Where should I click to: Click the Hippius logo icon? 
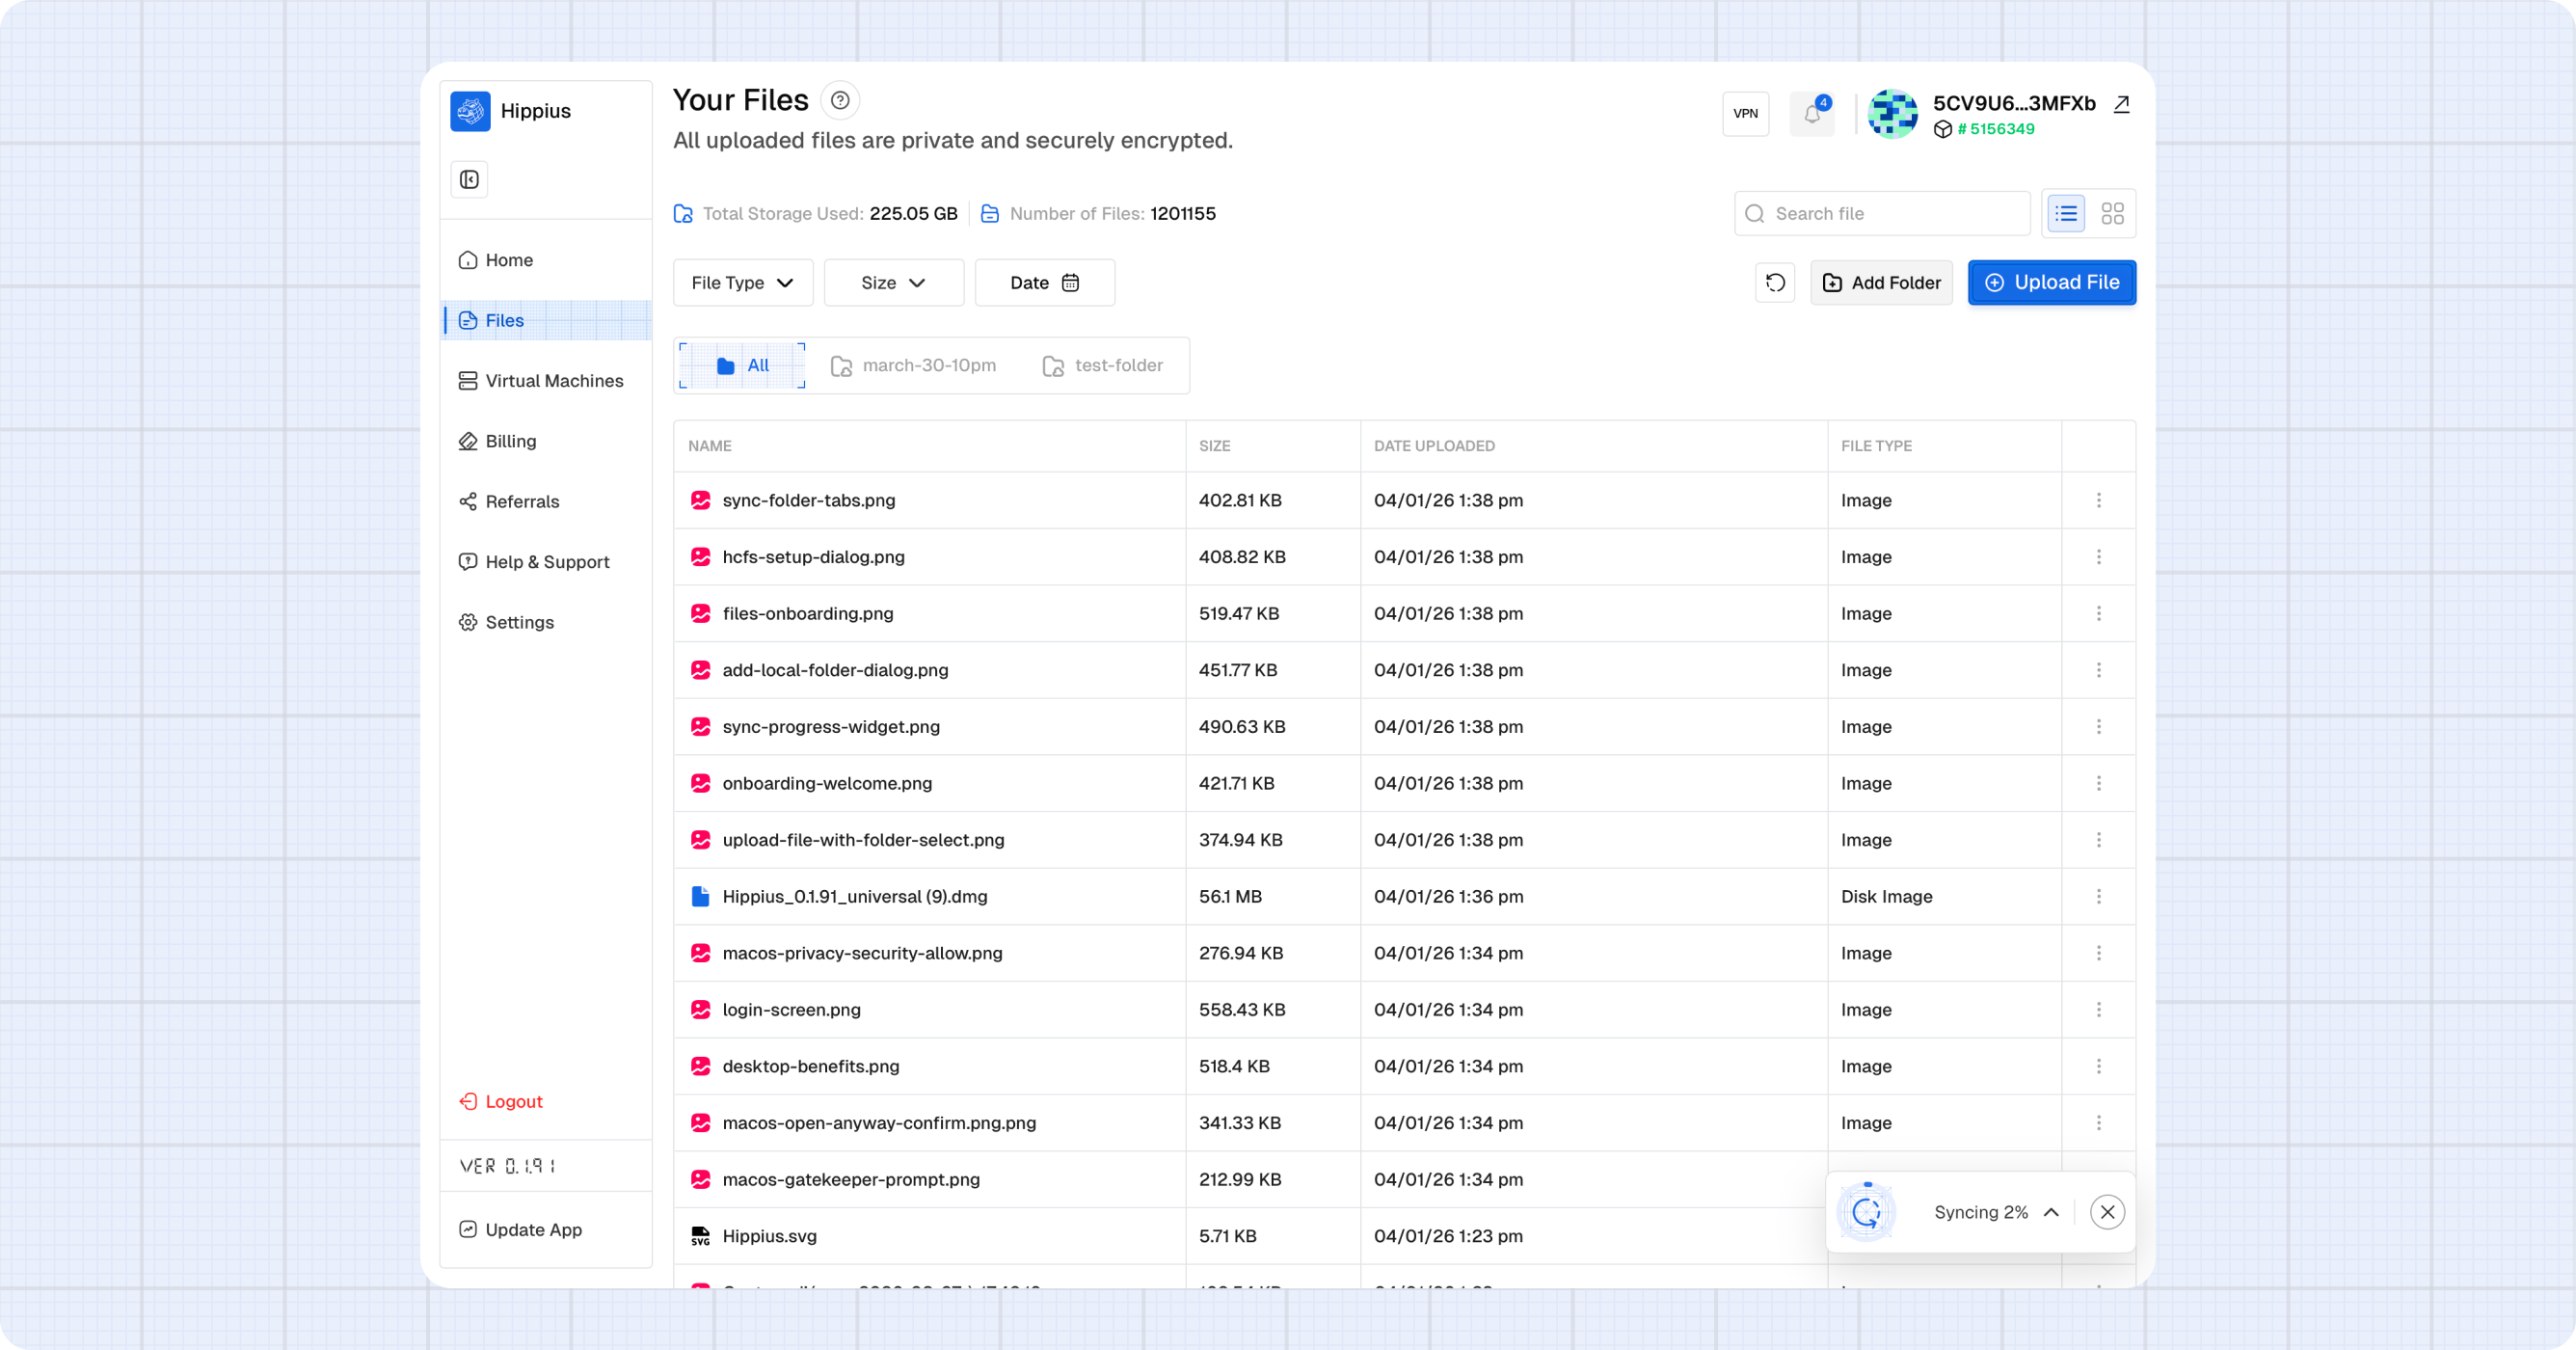click(x=470, y=111)
